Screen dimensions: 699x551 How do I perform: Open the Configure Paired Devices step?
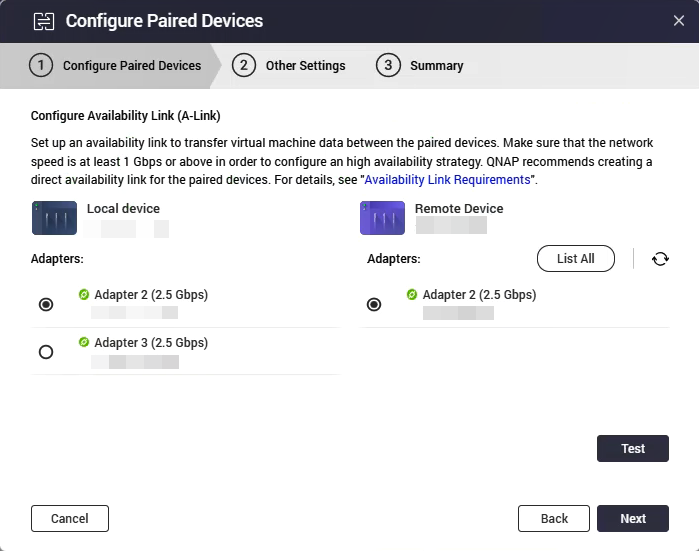(x=116, y=66)
